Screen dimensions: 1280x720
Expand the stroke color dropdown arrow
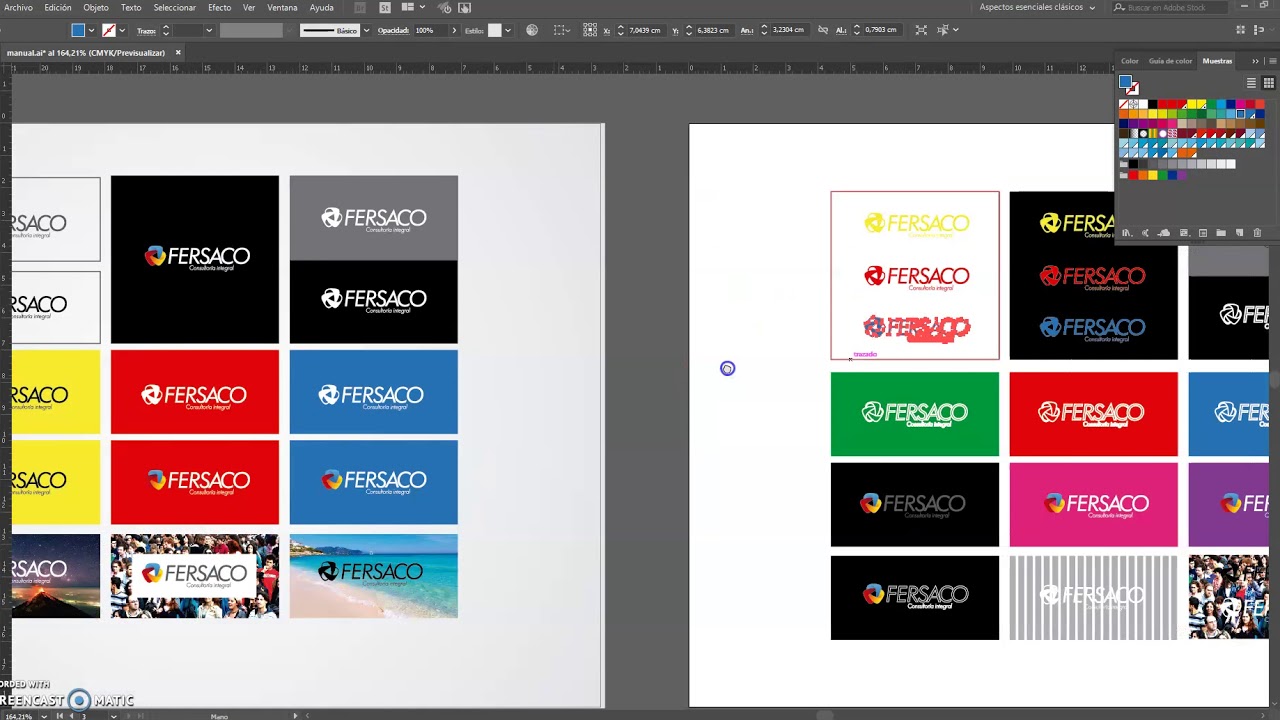point(122,30)
